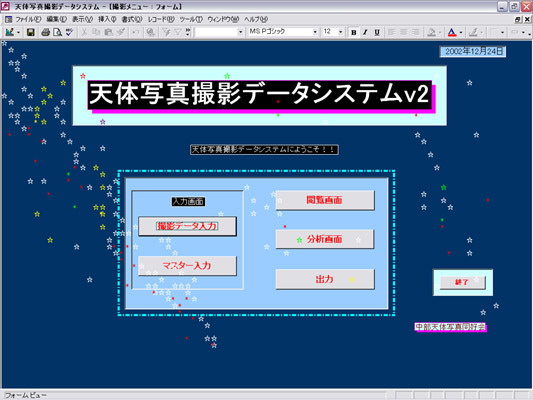Click the font color A icon
533x400 pixels.
[451, 32]
